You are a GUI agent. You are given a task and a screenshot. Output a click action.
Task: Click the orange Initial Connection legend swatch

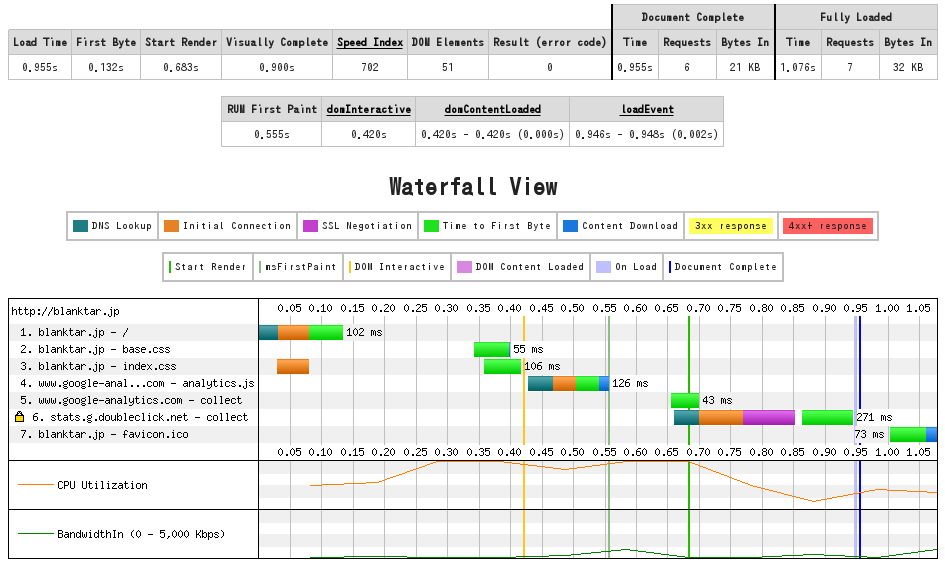pos(171,226)
